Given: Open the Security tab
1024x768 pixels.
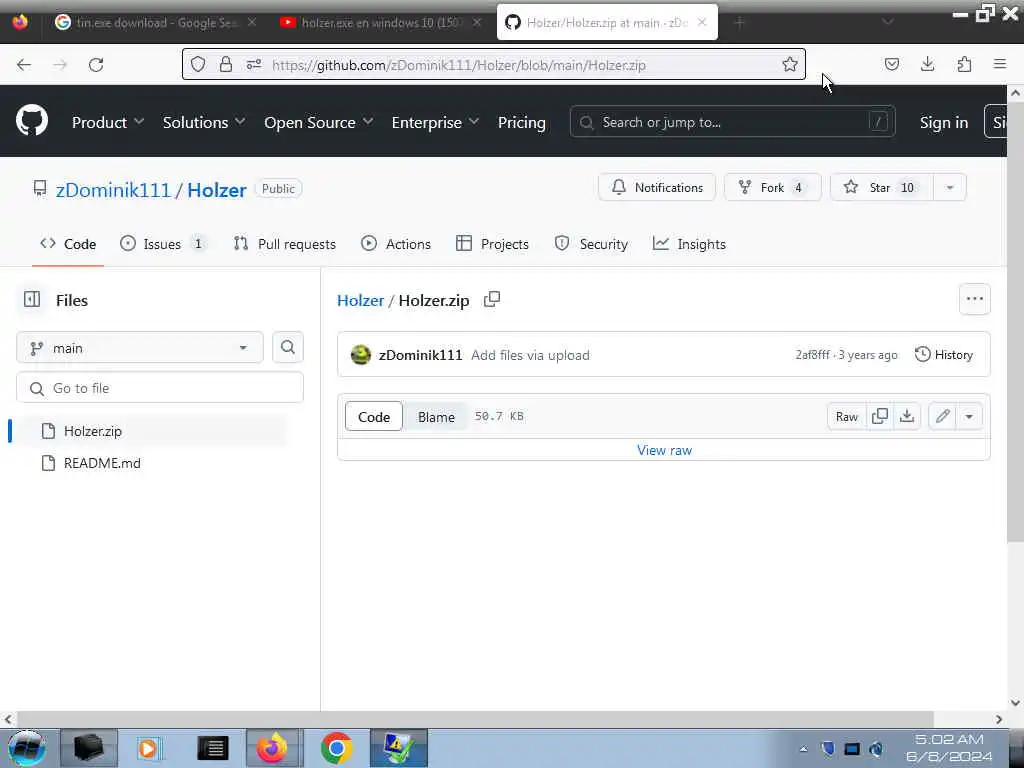Looking at the screenshot, I should [x=591, y=244].
